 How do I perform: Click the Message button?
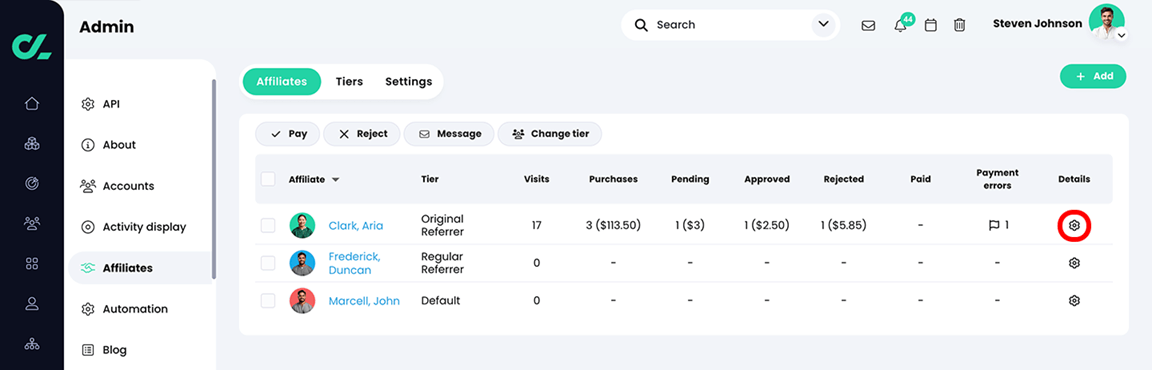(x=449, y=134)
